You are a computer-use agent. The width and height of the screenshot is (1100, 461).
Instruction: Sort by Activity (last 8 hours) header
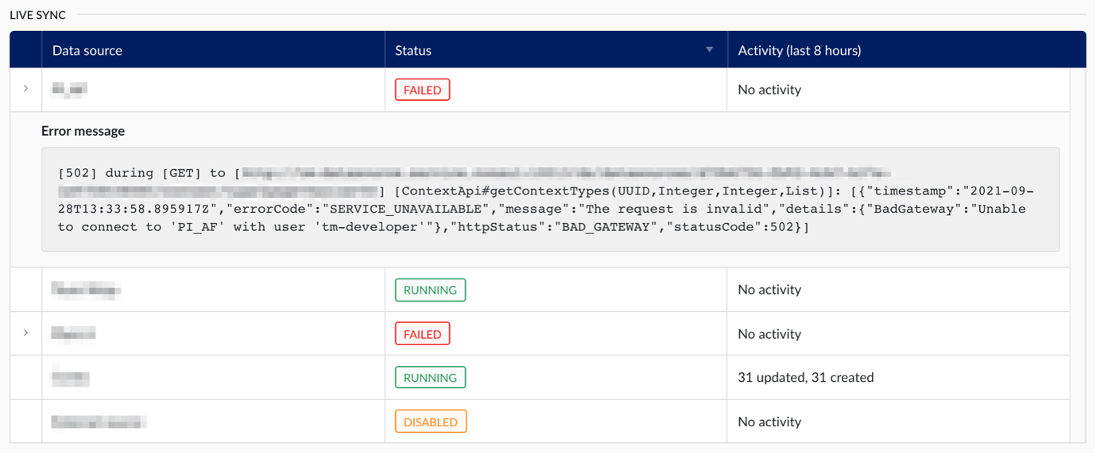coord(799,50)
